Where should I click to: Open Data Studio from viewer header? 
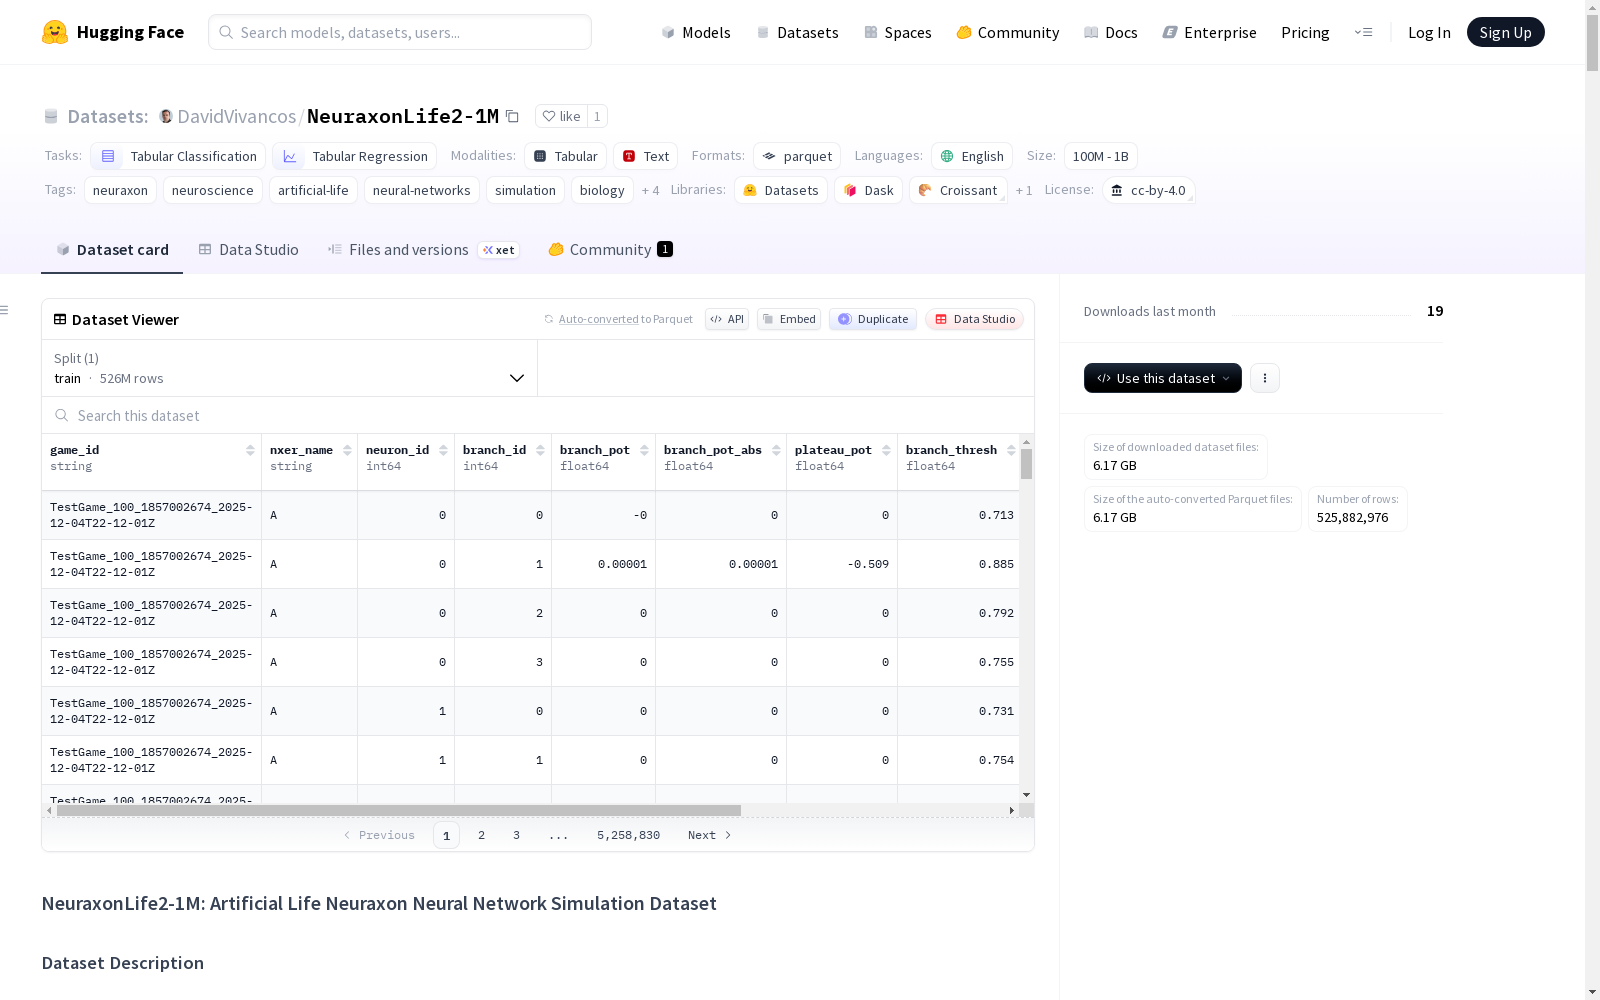[974, 319]
